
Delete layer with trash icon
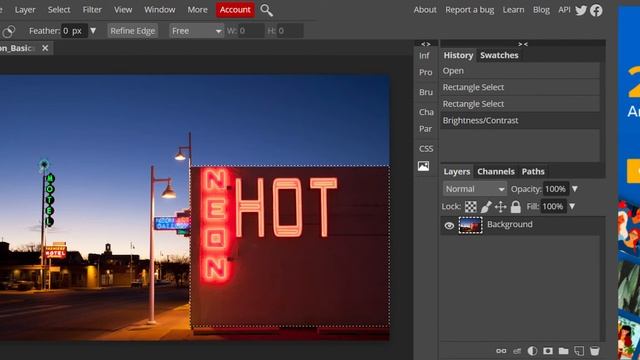pyautogui.click(x=595, y=351)
